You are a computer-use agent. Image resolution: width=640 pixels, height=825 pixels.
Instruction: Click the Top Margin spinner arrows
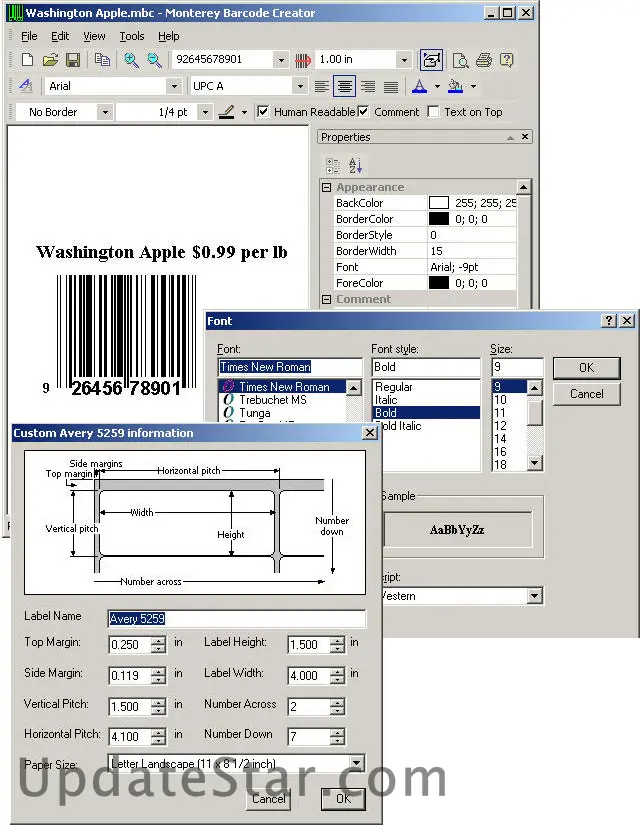tap(158, 644)
